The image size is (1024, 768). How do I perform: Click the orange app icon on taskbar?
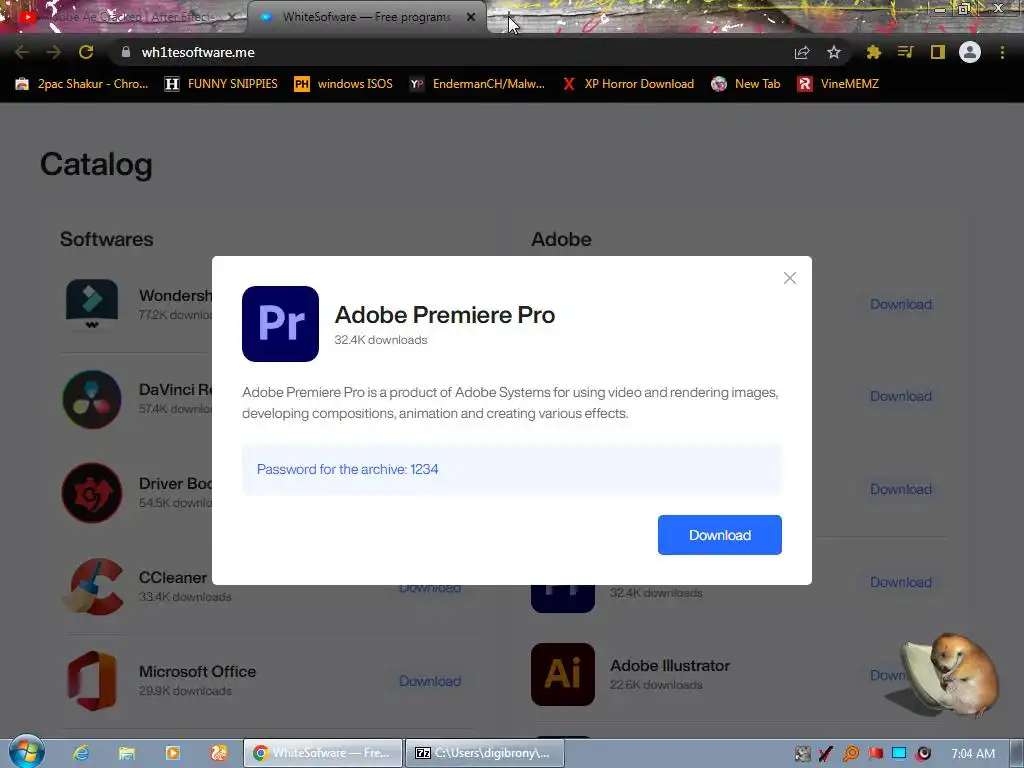pos(219,753)
